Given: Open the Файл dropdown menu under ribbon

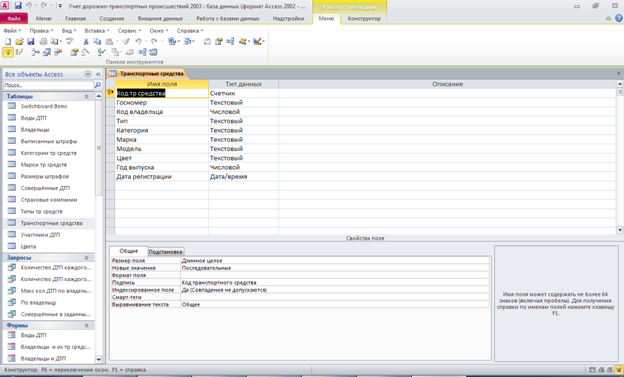Looking at the screenshot, I should [x=12, y=31].
